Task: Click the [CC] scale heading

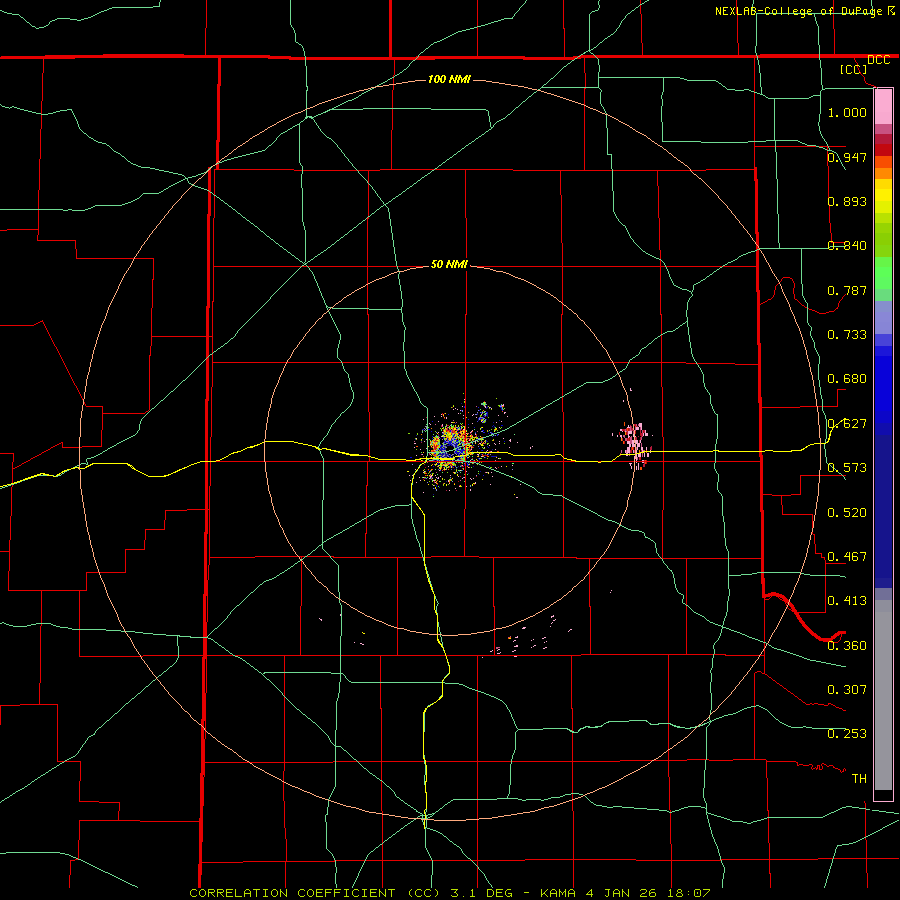Action: click(854, 69)
